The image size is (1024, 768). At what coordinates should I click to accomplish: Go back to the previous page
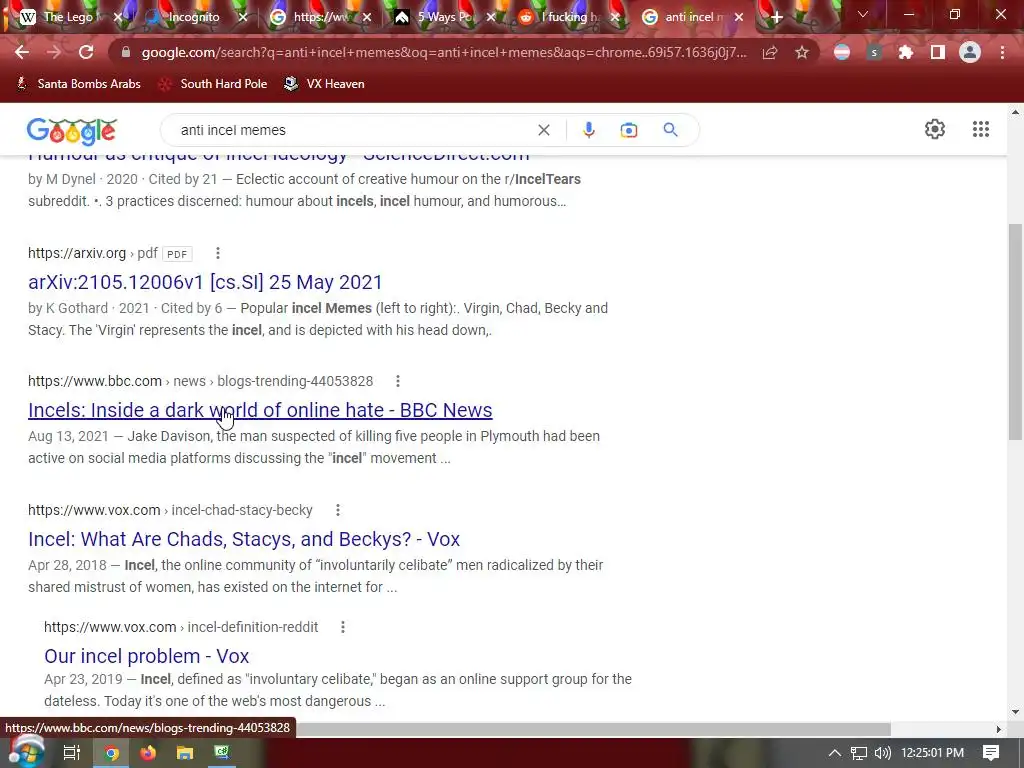[x=22, y=52]
